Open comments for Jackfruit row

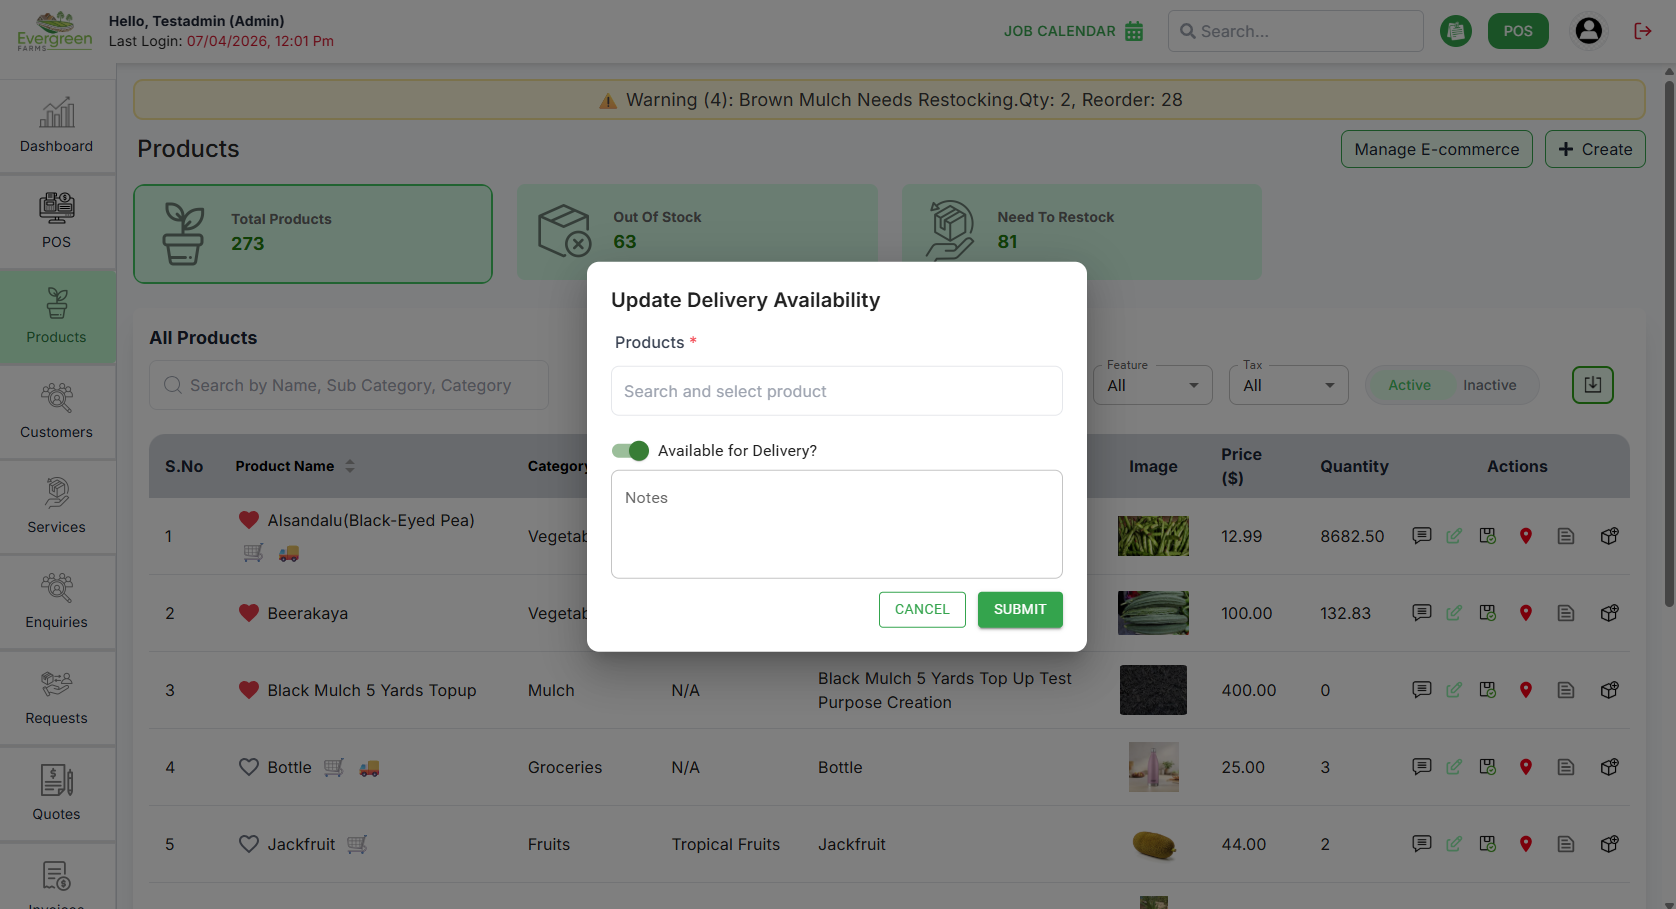[x=1421, y=844]
